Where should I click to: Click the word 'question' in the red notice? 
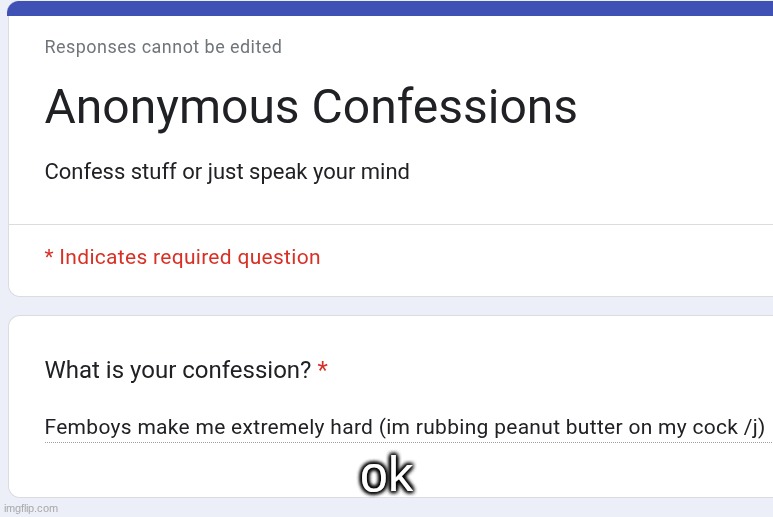pos(279,258)
